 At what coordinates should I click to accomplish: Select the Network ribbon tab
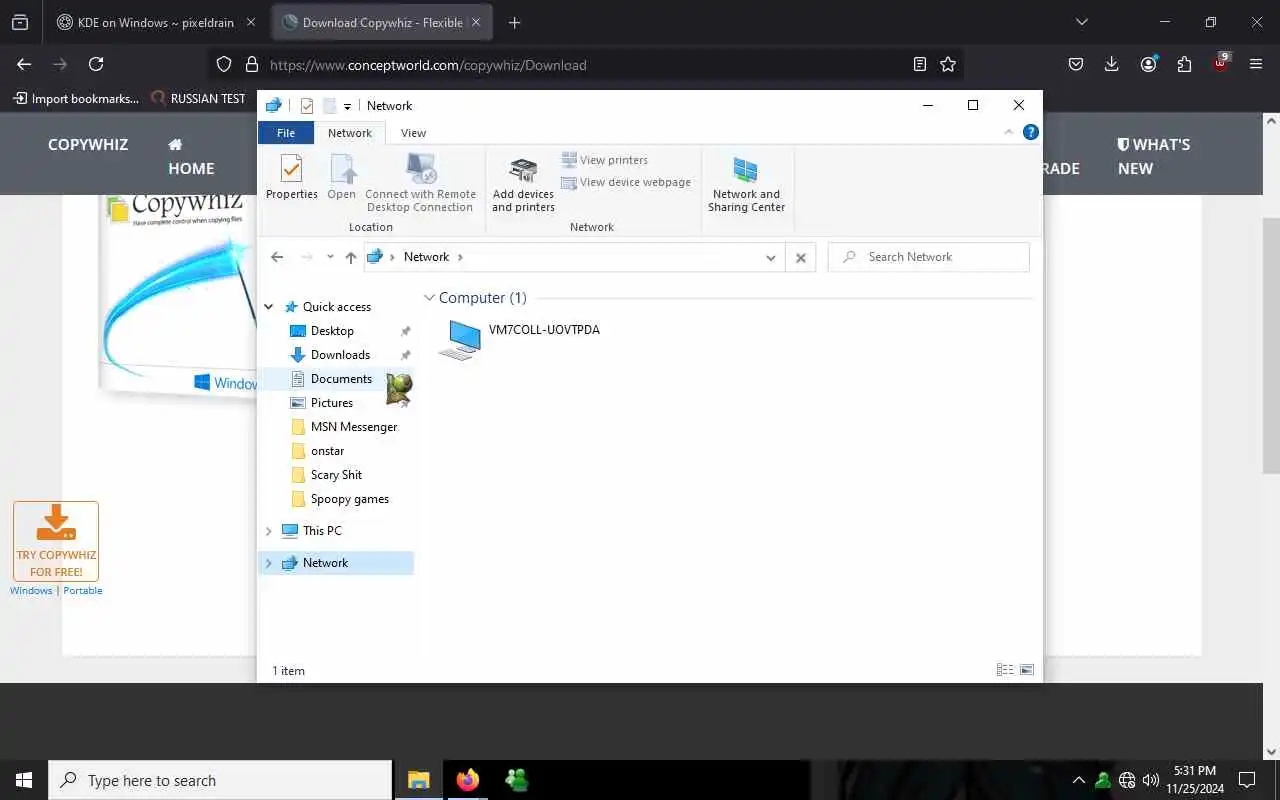coord(350,133)
